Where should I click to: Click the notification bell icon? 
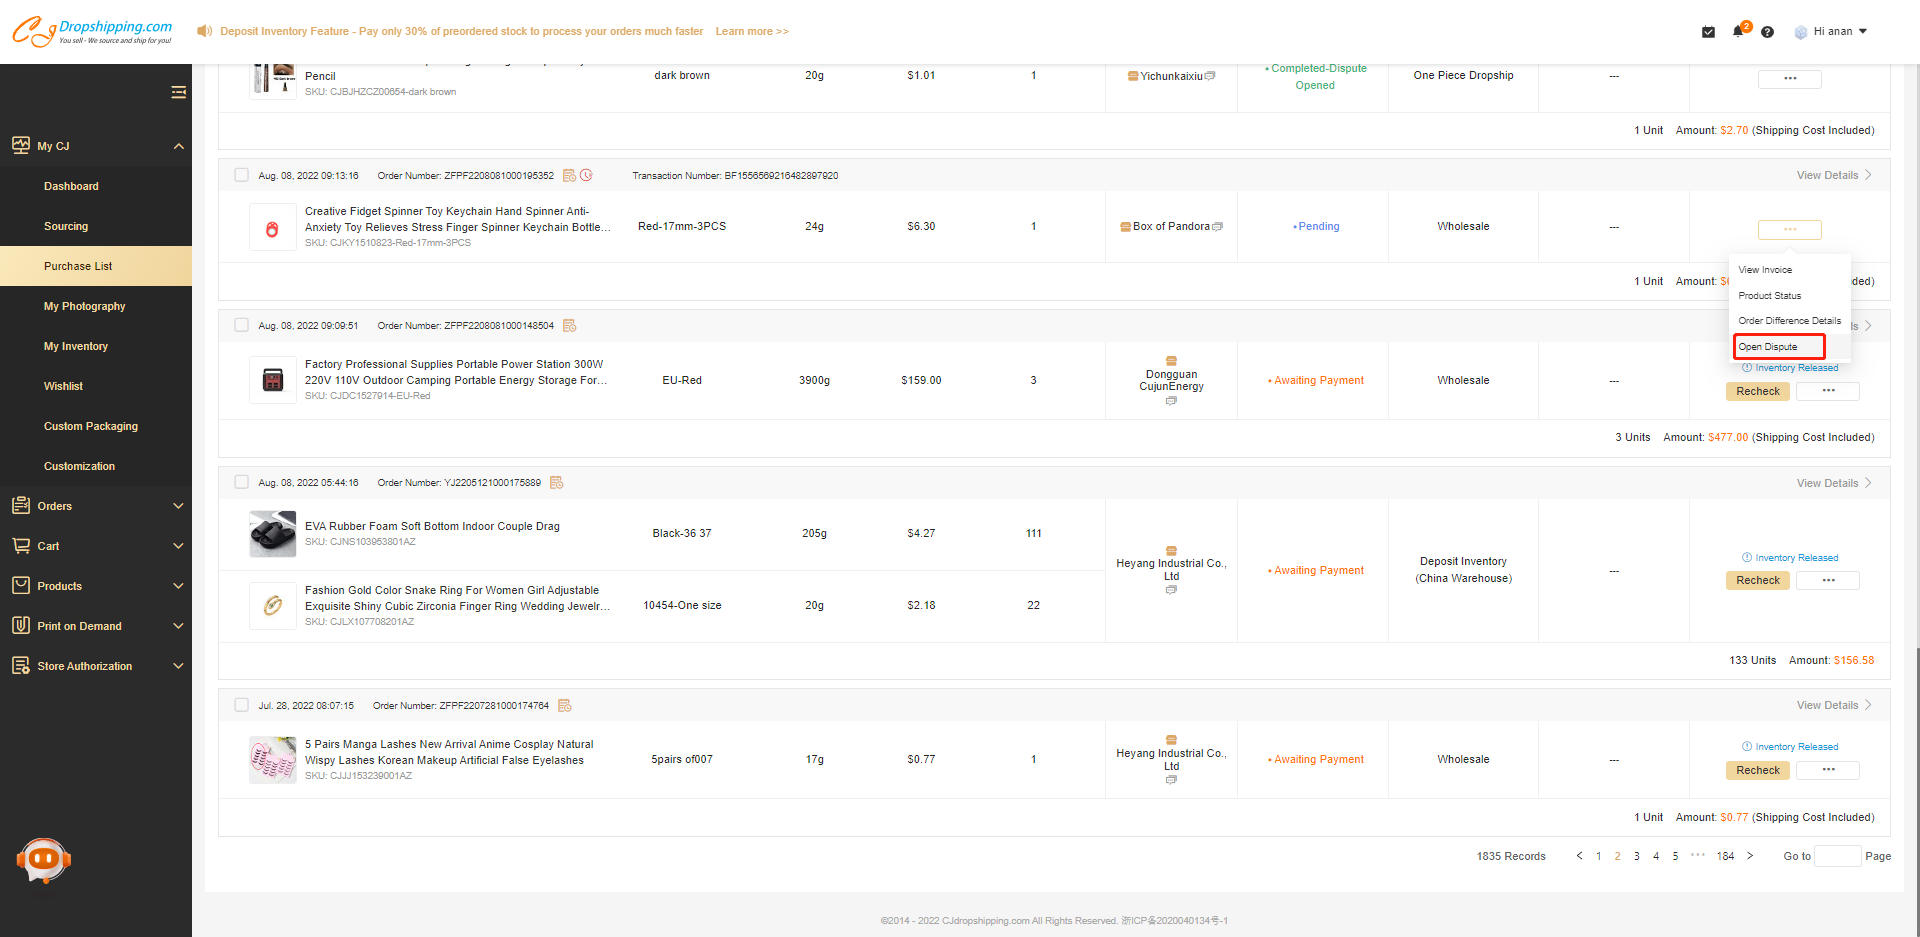click(x=1738, y=31)
